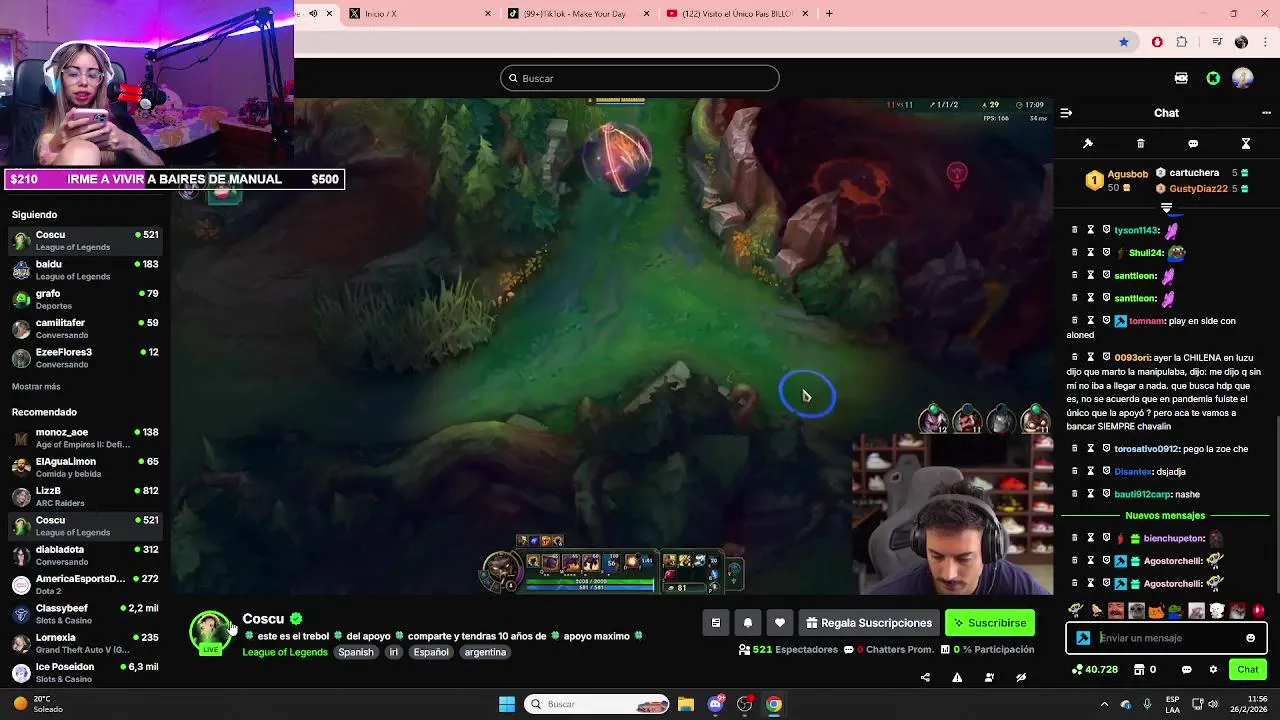
Task: Open the Ice Poseidon recommended channel
Action: pyautogui.click(x=85, y=672)
